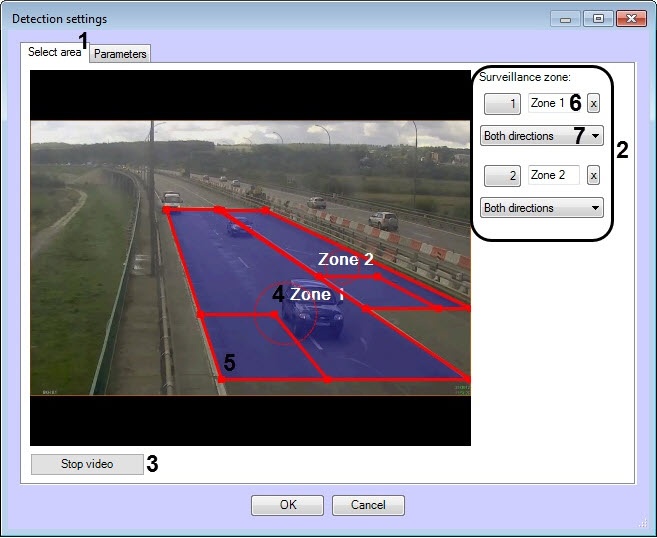Switch to the Parameters tab

coord(120,54)
